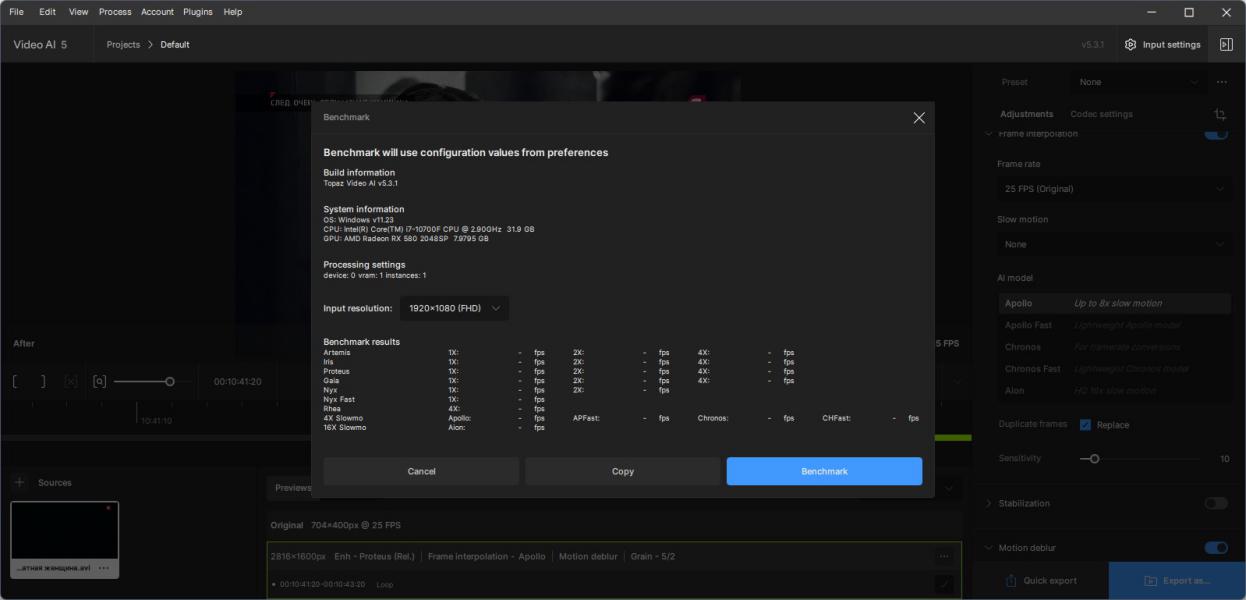Click the Quick export button
The height and width of the screenshot is (600, 1246).
tap(1040, 580)
